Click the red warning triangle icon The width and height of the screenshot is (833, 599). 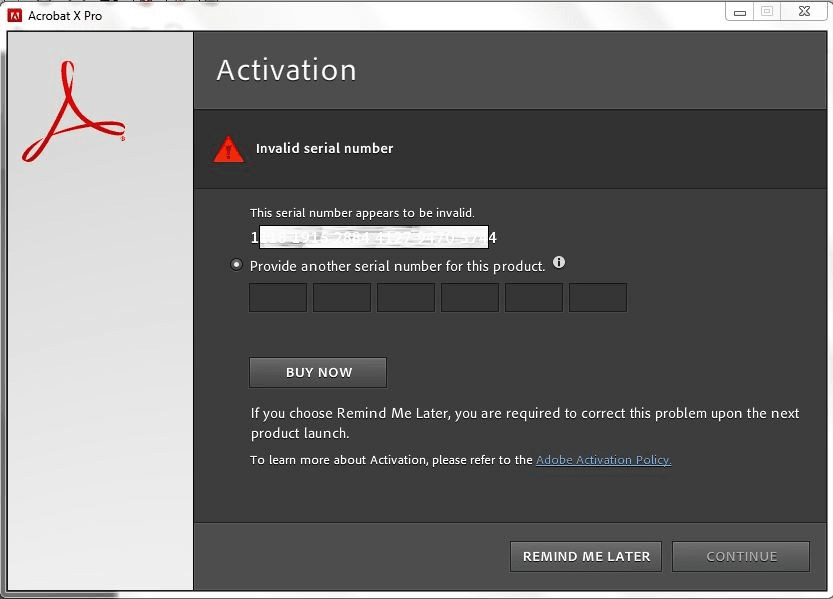click(x=229, y=148)
